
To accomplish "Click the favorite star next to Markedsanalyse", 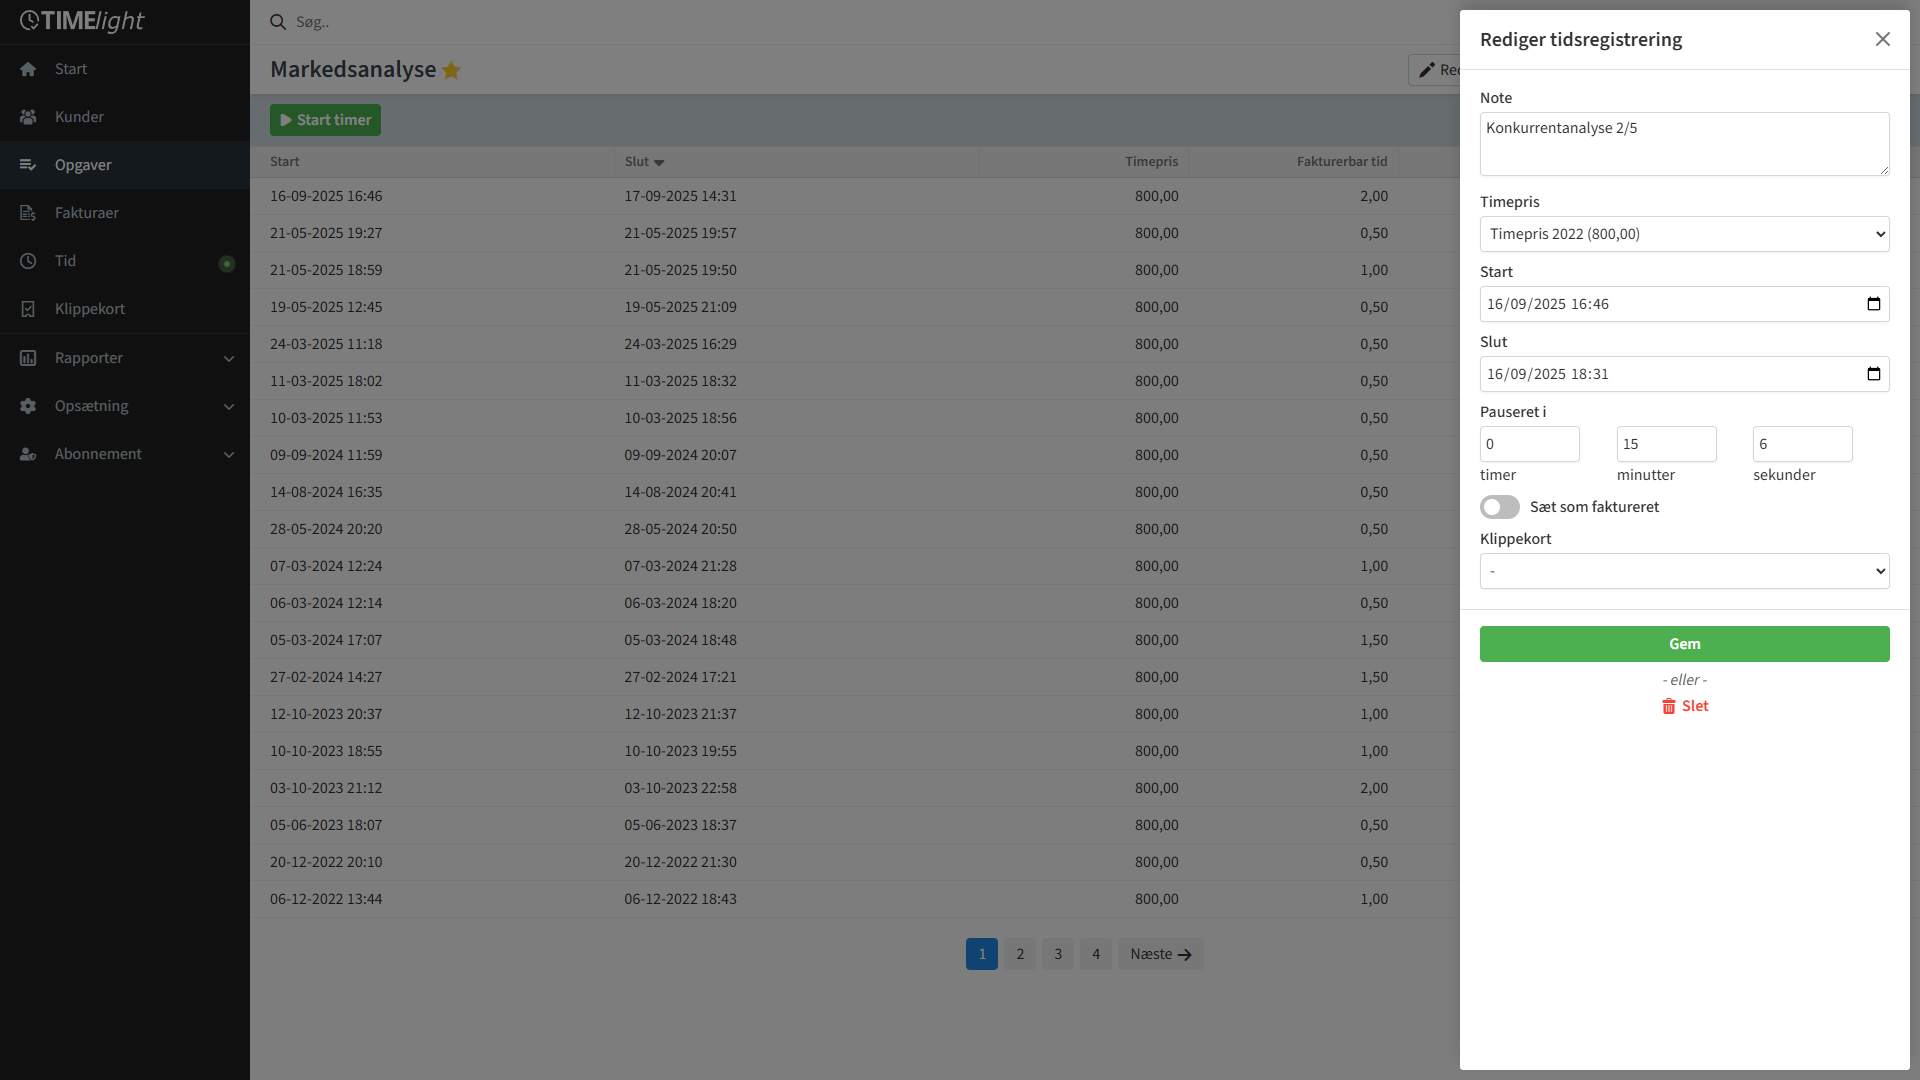I will (451, 70).
